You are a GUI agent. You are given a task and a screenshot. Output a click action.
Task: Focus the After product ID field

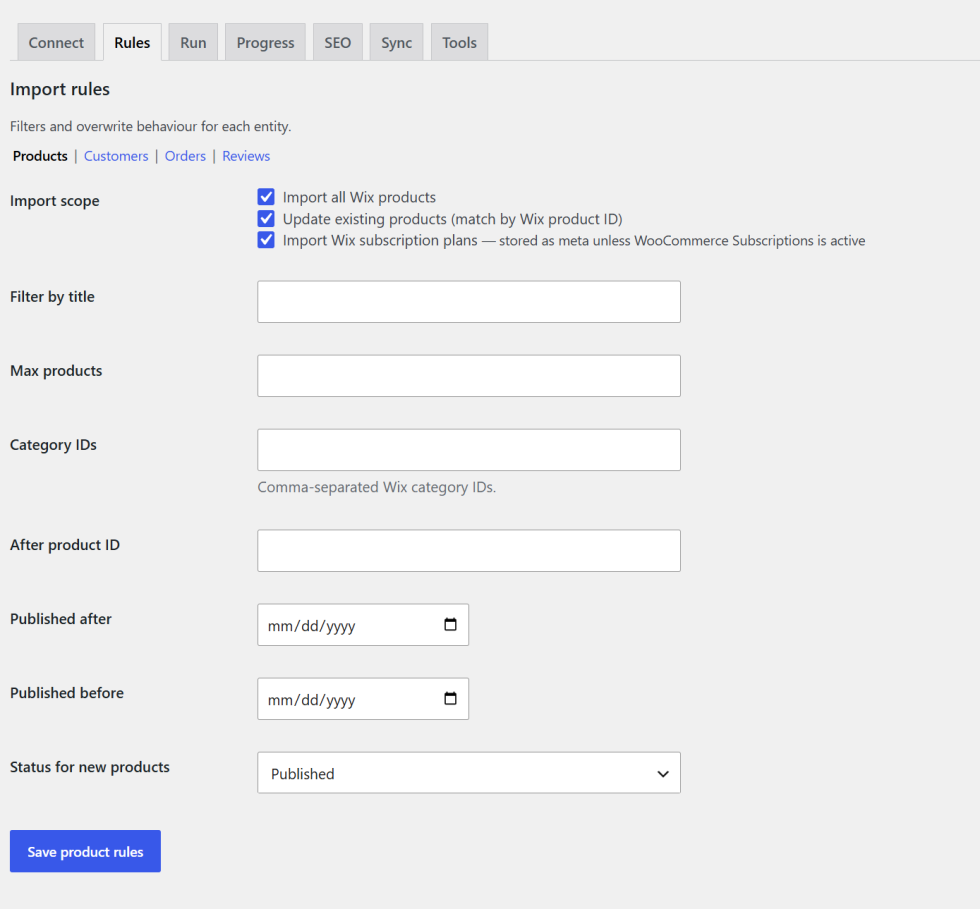pyautogui.click(x=469, y=550)
